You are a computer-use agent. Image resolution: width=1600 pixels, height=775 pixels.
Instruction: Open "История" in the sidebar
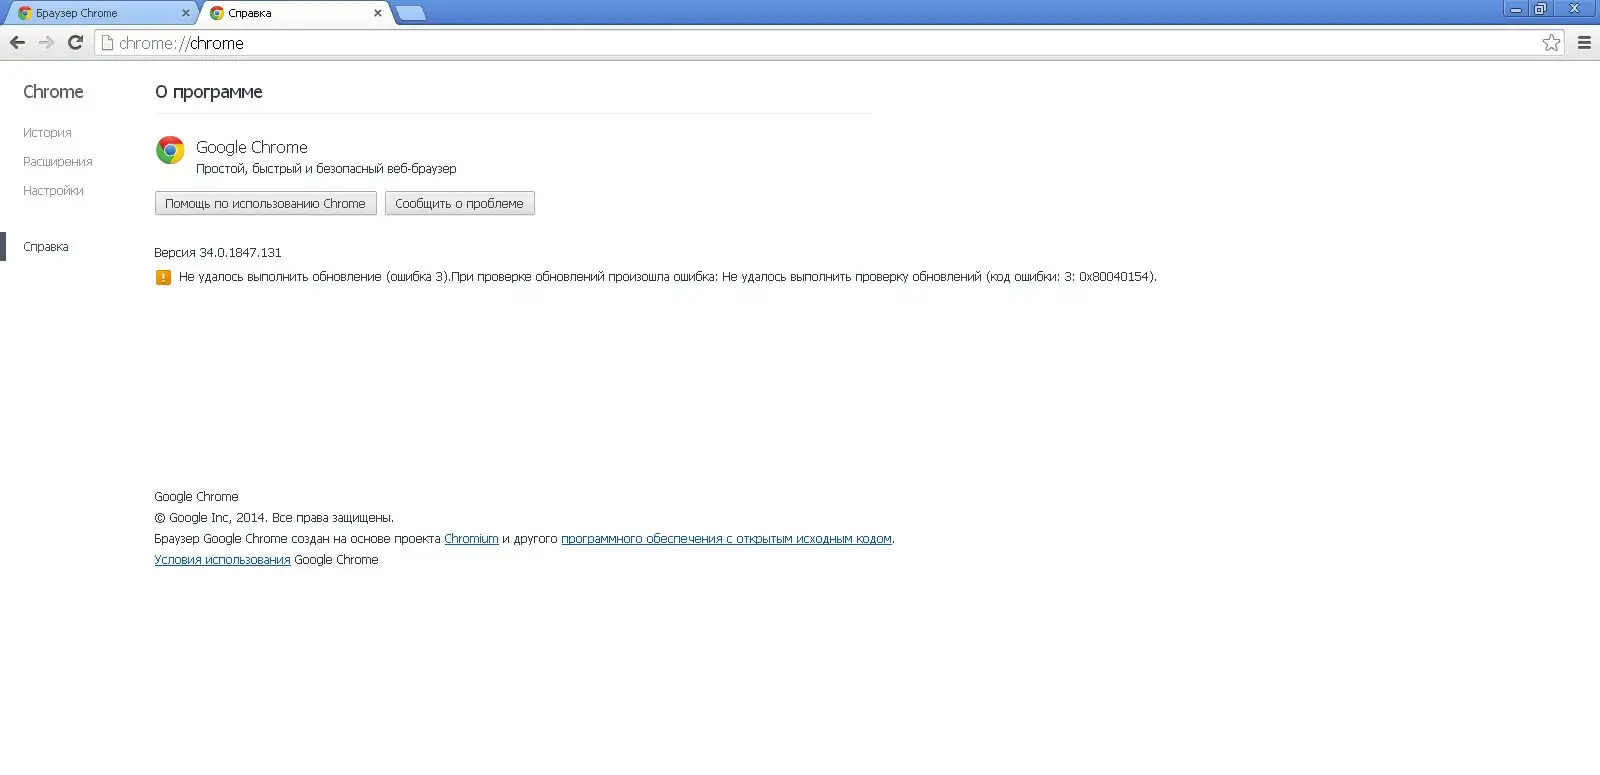pyautogui.click(x=47, y=133)
